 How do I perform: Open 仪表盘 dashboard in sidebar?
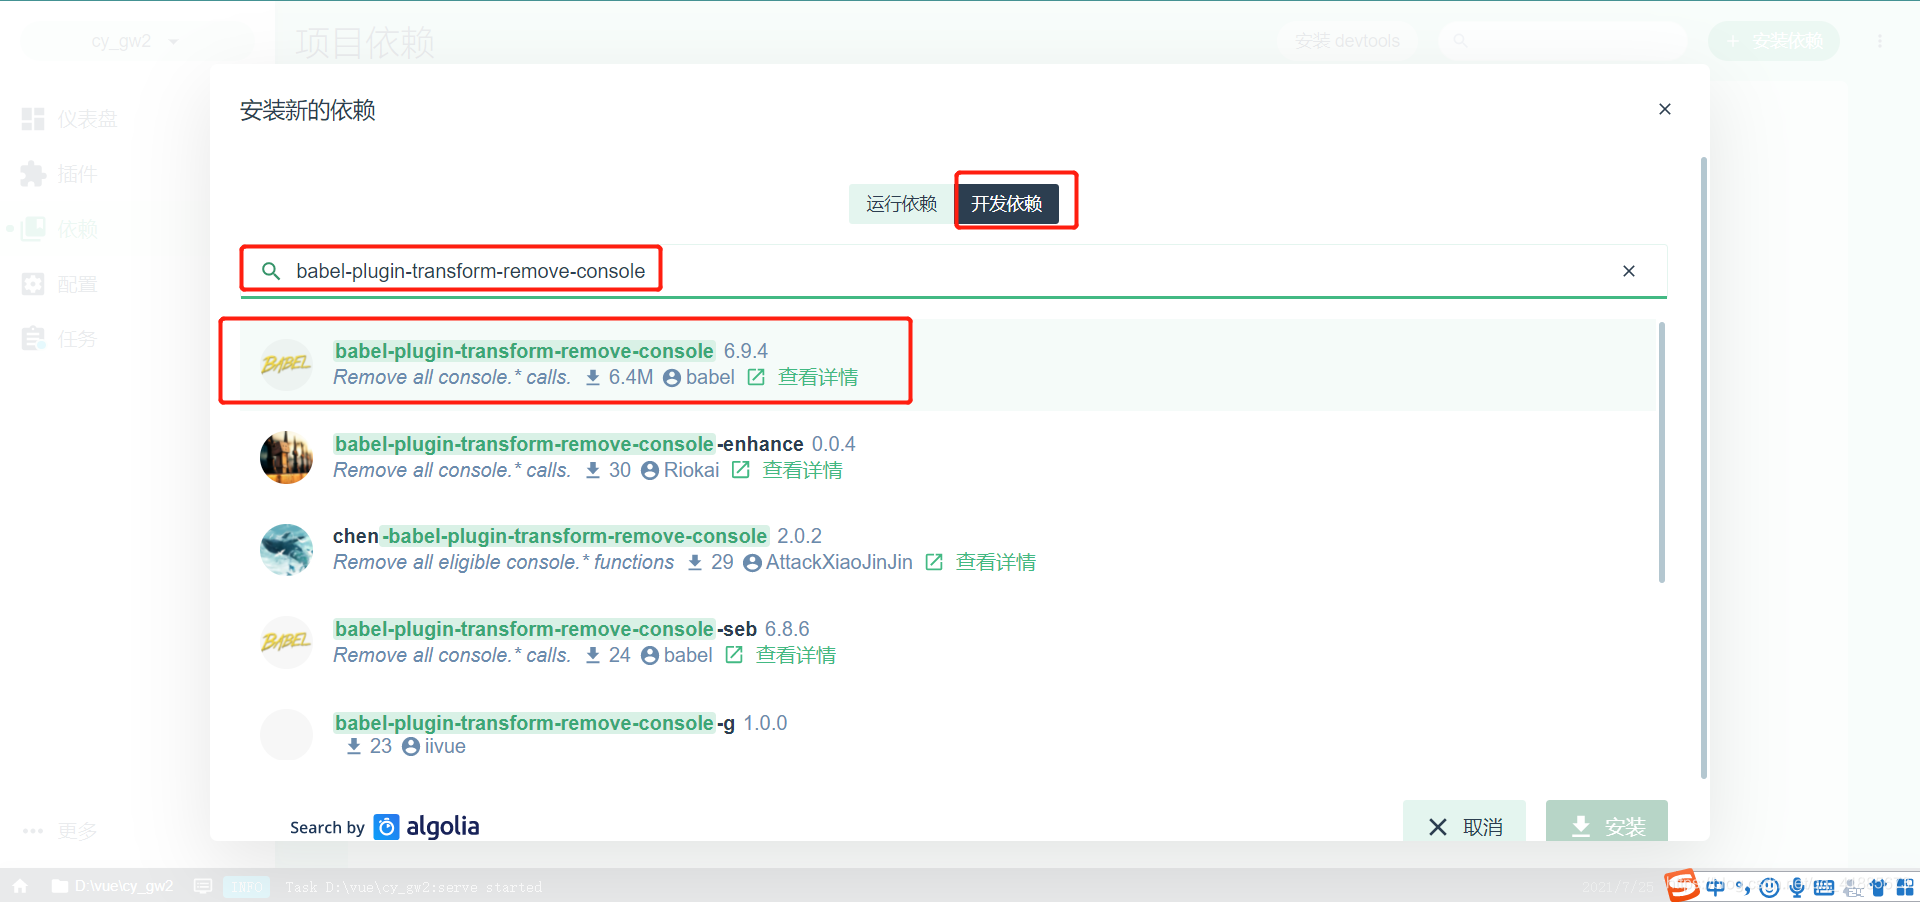pyautogui.click(x=70, y=119)
